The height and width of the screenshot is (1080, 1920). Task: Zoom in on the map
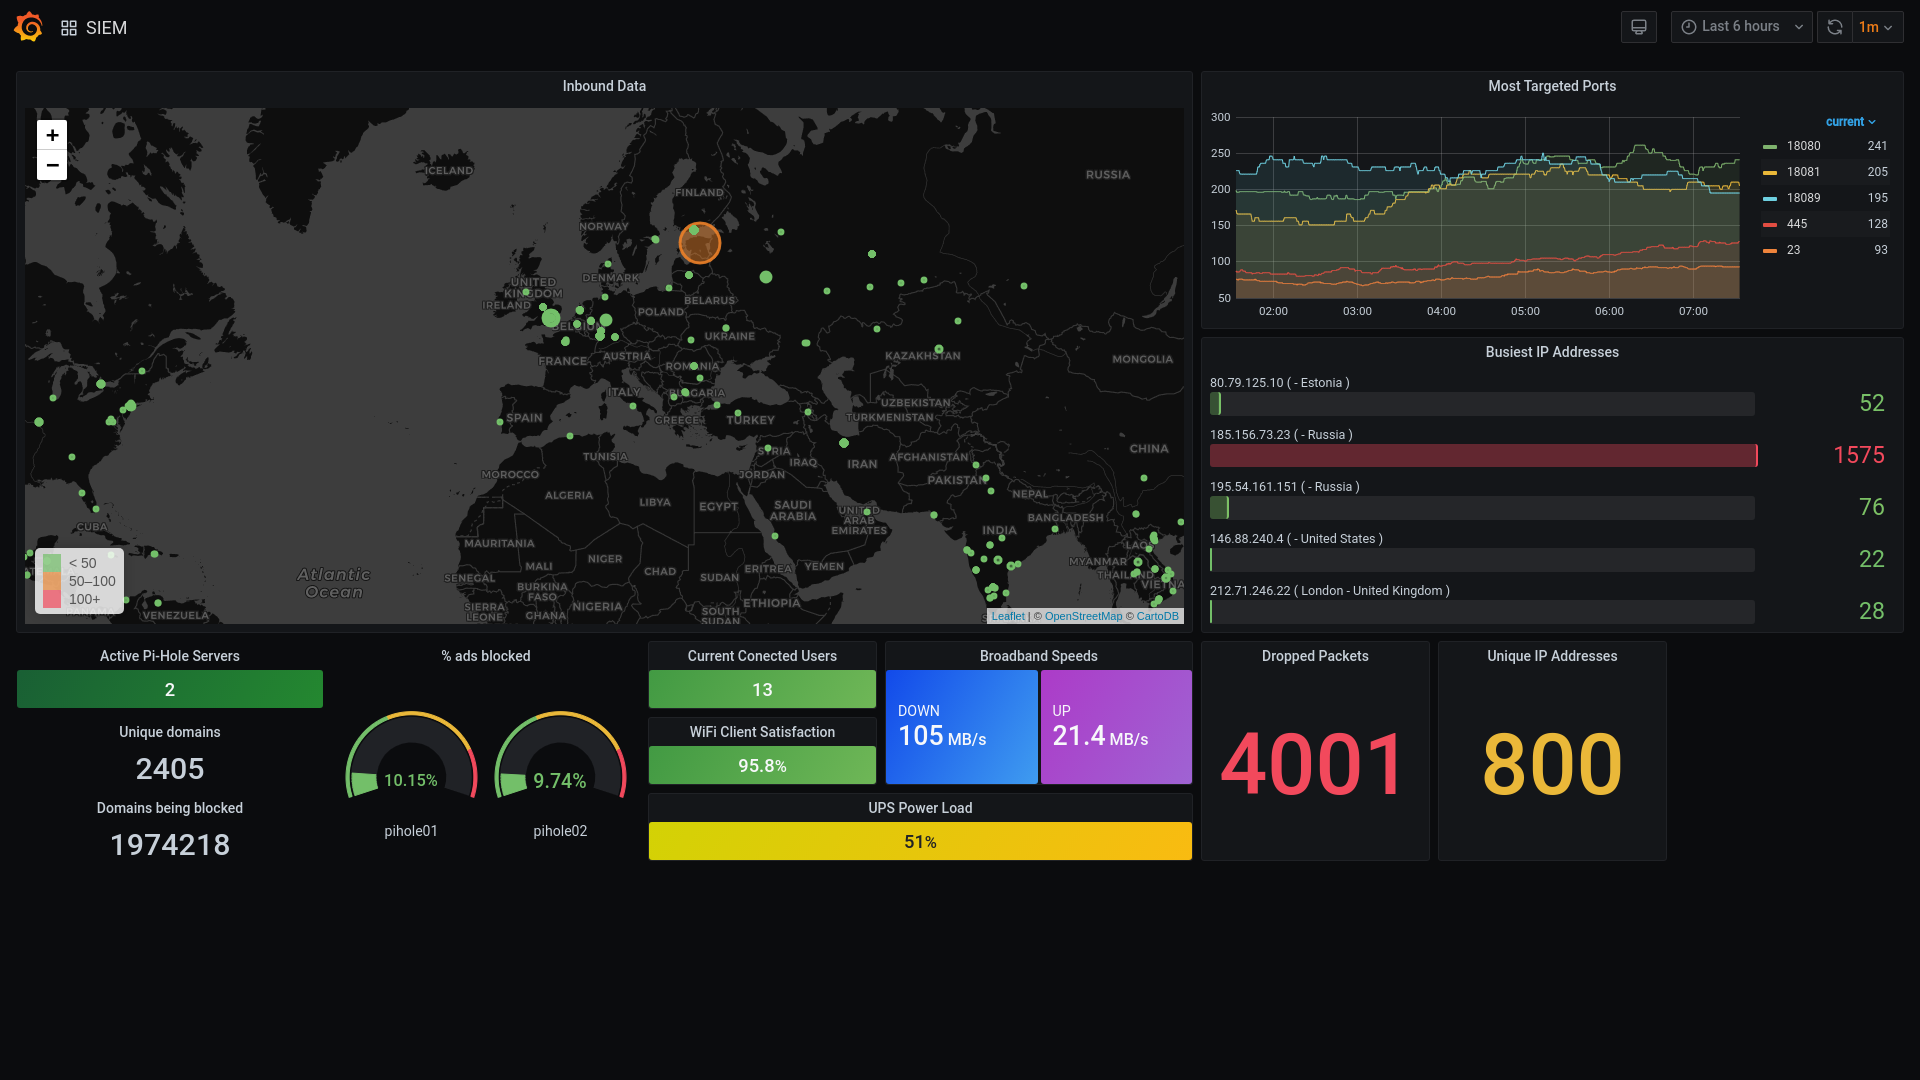point(52,135)
